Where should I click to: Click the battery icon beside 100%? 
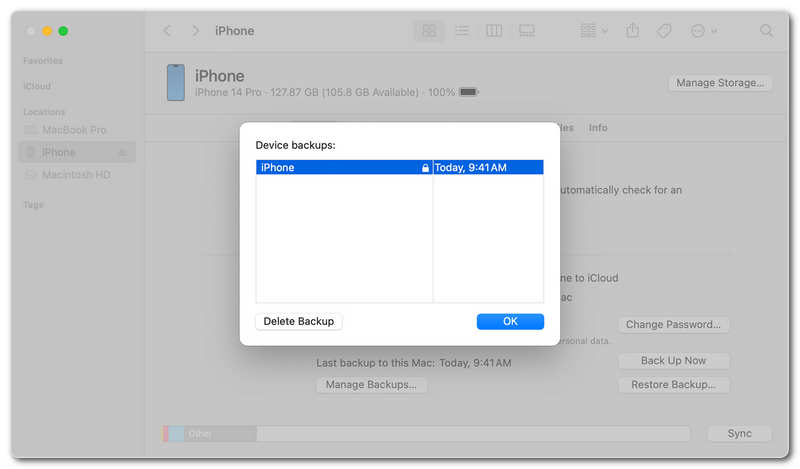468,92
